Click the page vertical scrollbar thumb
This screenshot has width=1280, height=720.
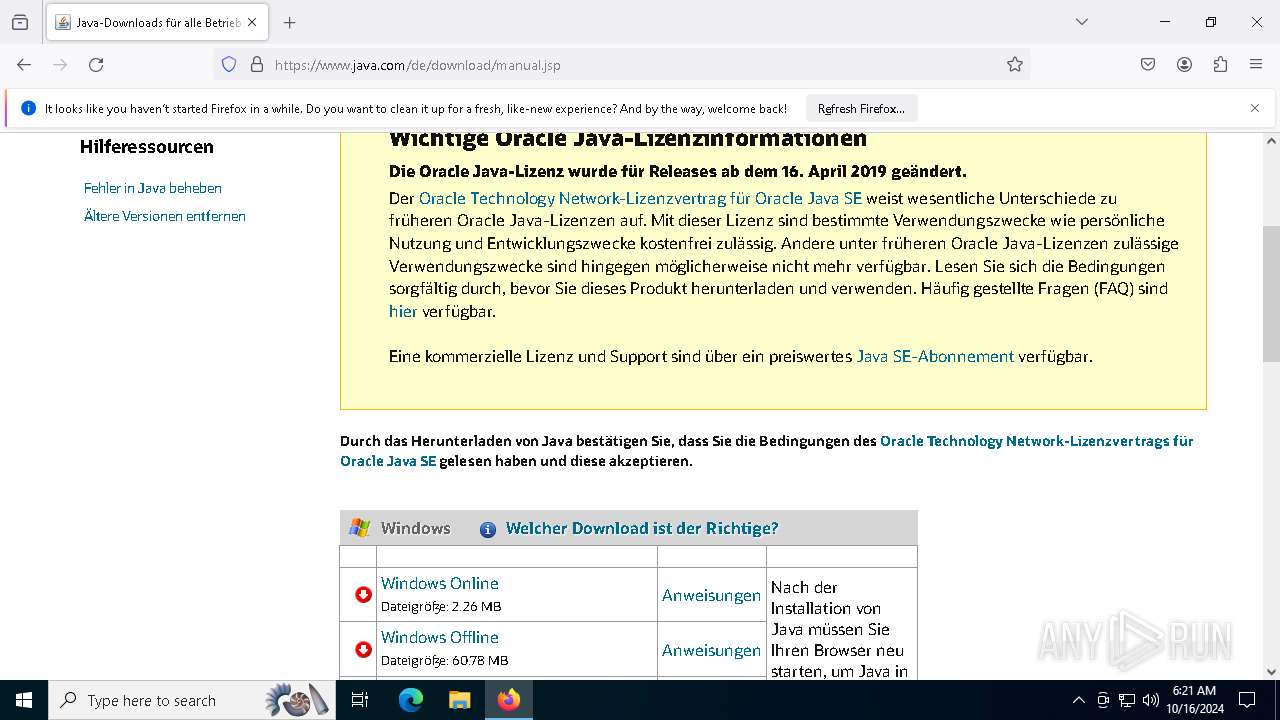tap(1271, 294)
